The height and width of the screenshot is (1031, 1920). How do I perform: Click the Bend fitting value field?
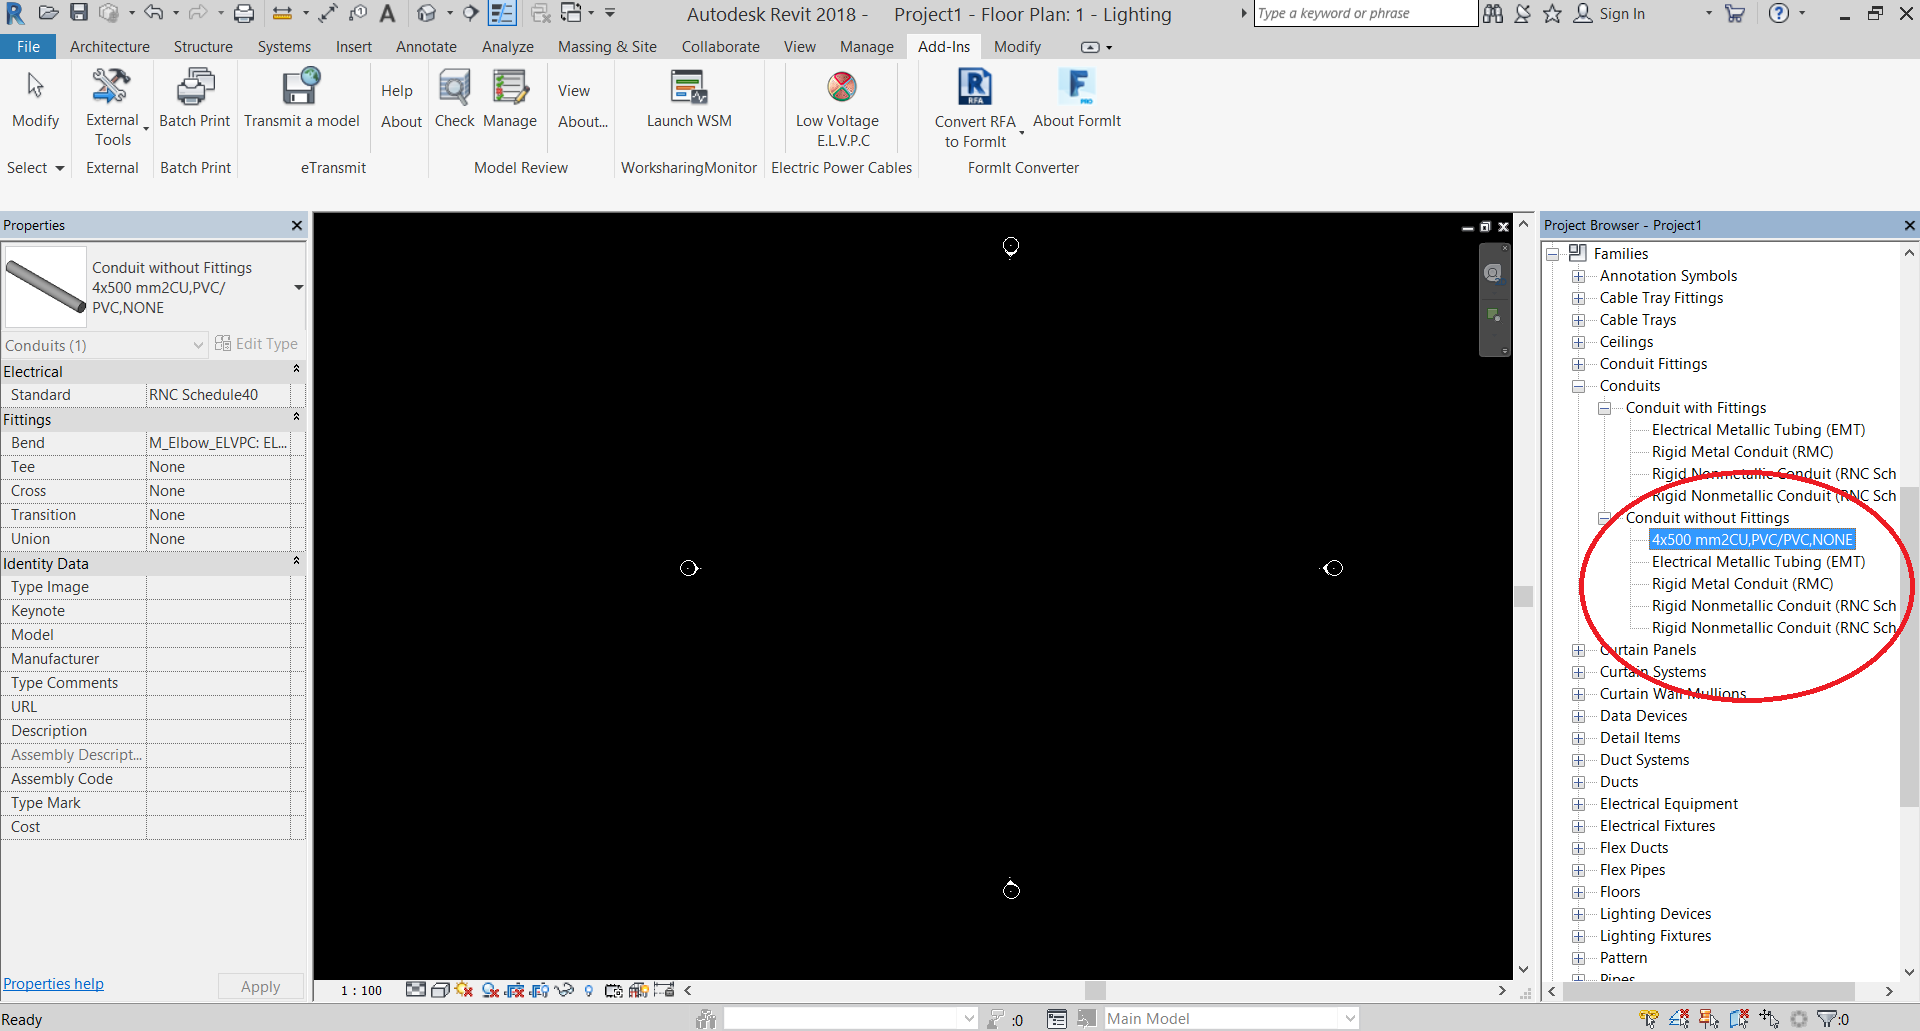(218, 443)
